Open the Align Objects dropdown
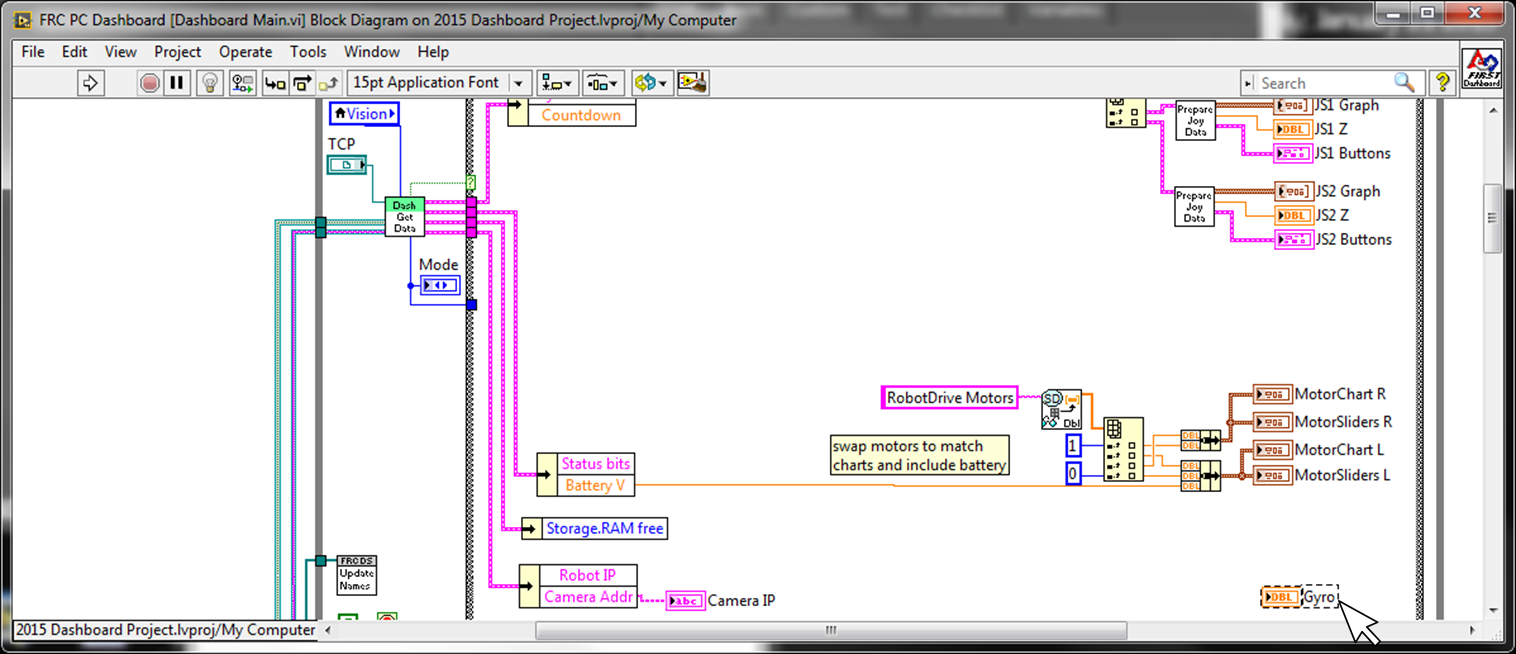The width and height of the screenshot is (1516, 654). [x=557, y=83]
